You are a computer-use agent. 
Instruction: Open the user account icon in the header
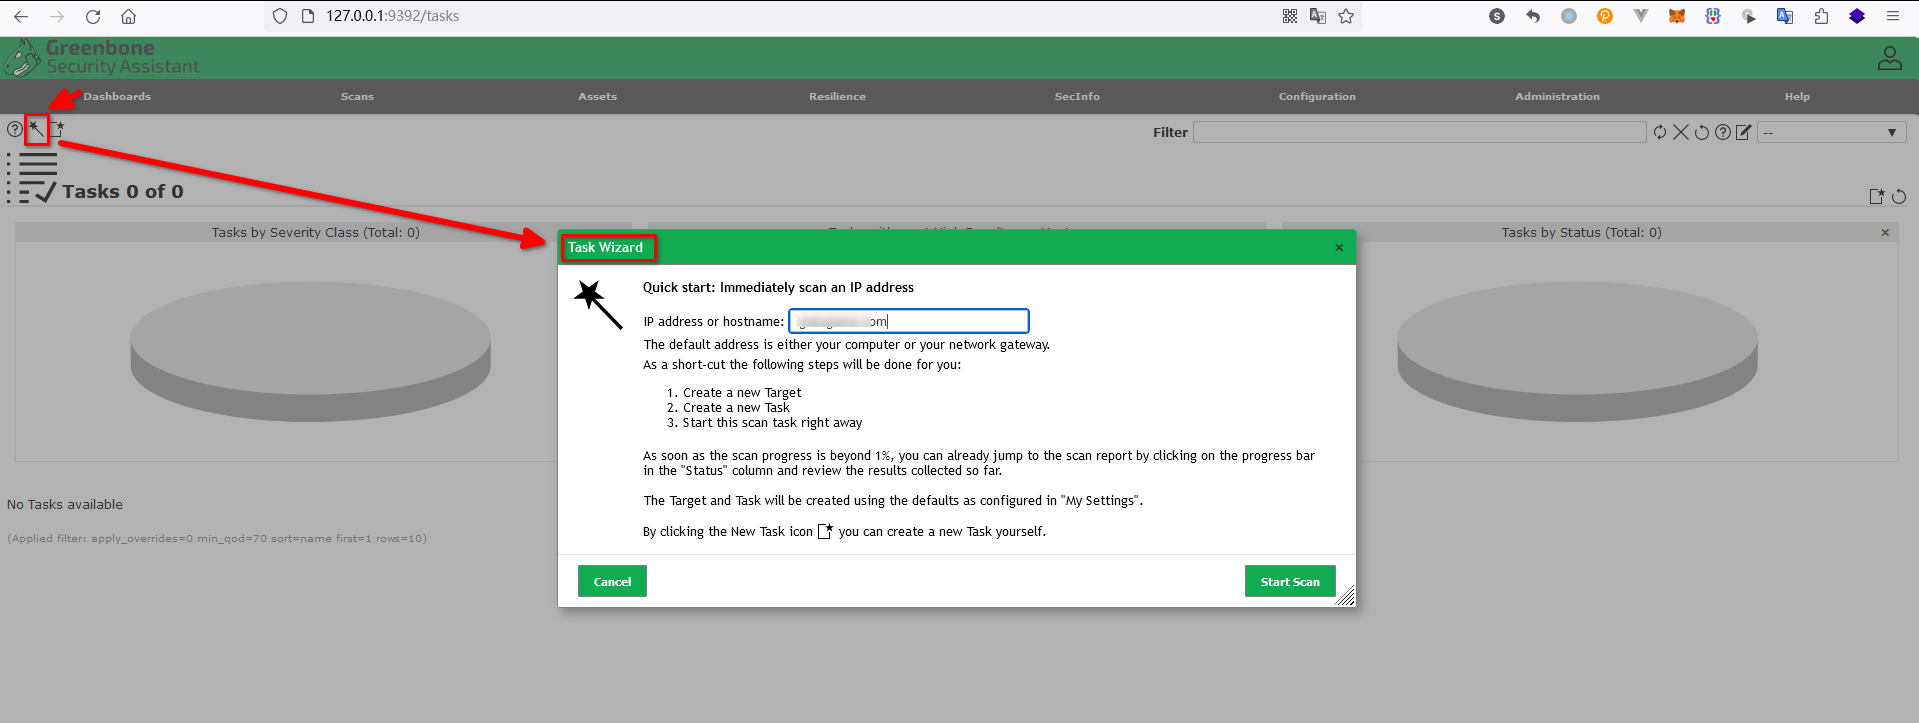click(x=1889, y=58)
